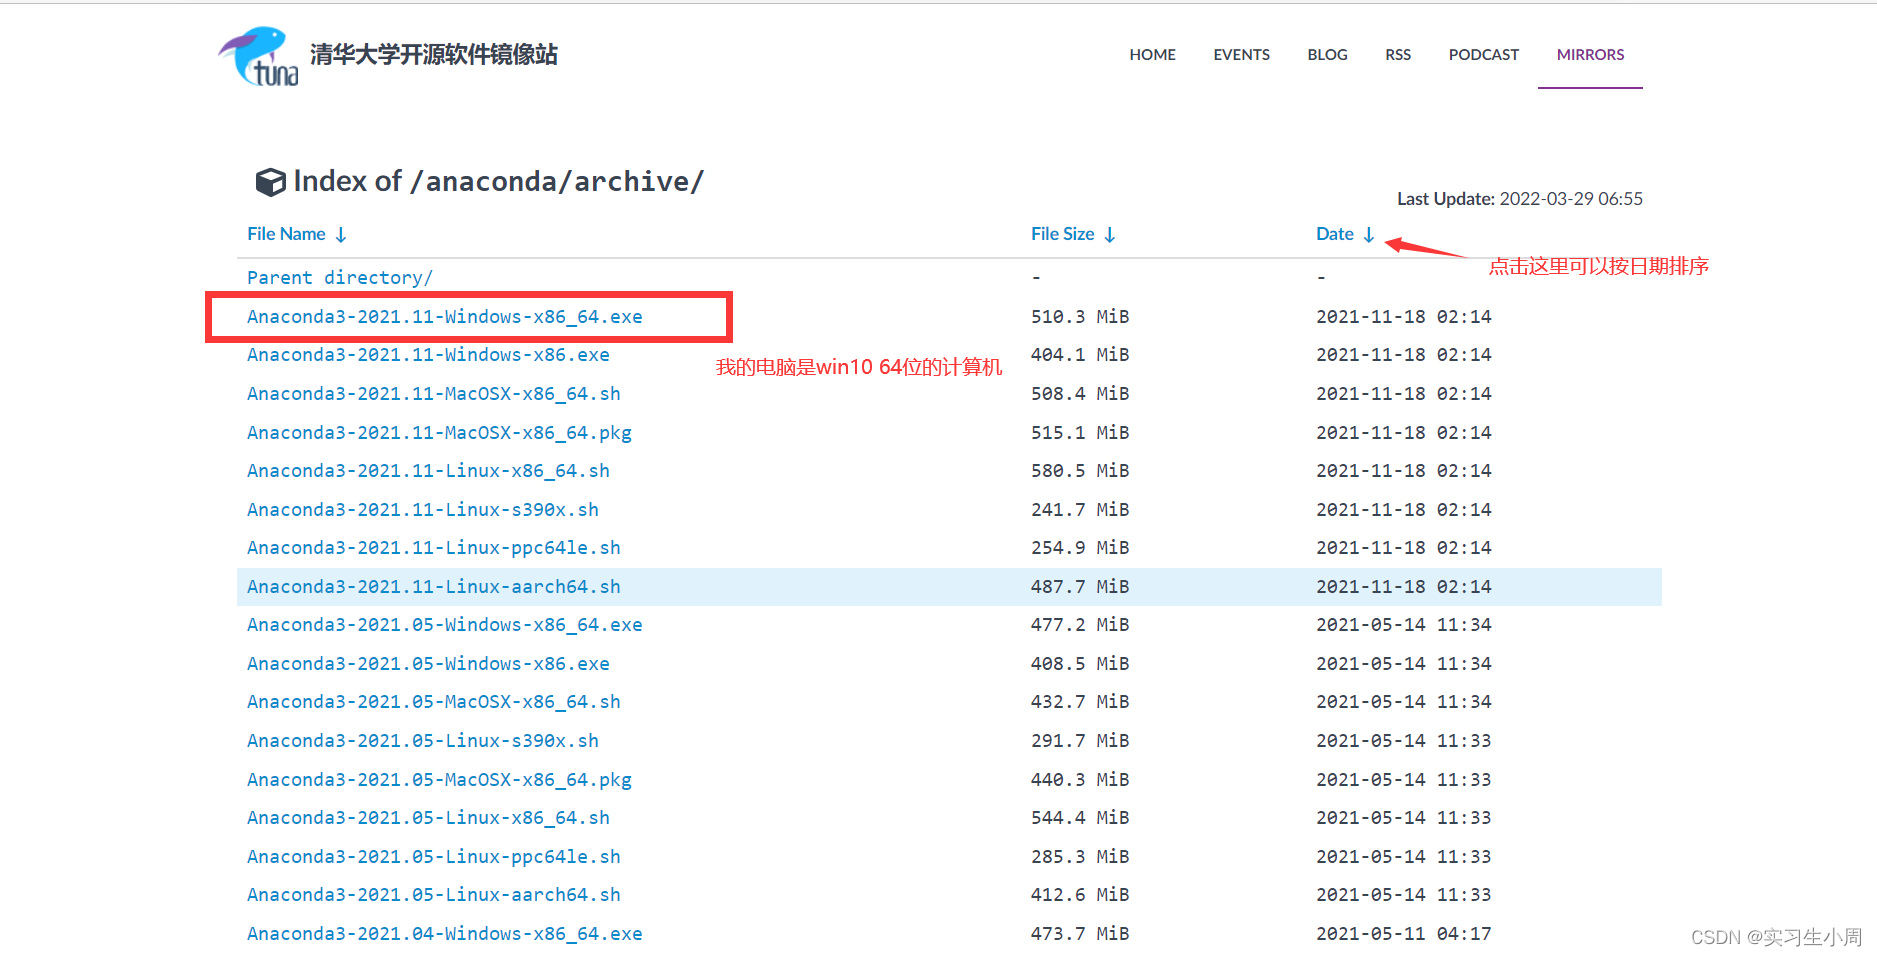Click the Last Update 2022-03-29 06:55 text
This screenshot has width=1877, height=956.
pyautogui.click(x=1519, y=199)
